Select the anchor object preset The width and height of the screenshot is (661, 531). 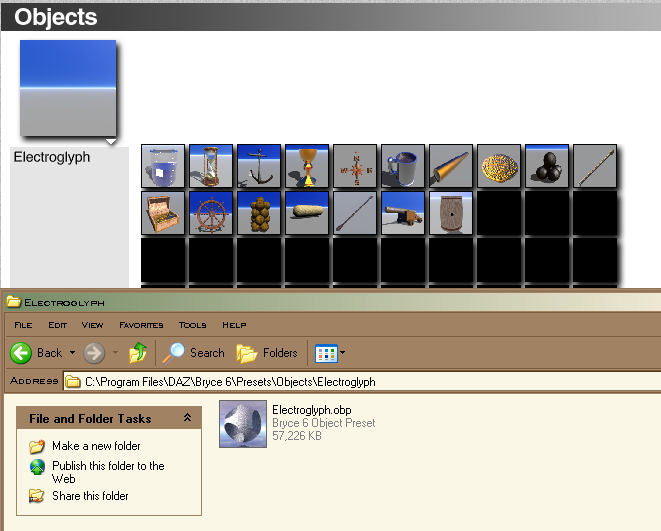pos(259,166)
